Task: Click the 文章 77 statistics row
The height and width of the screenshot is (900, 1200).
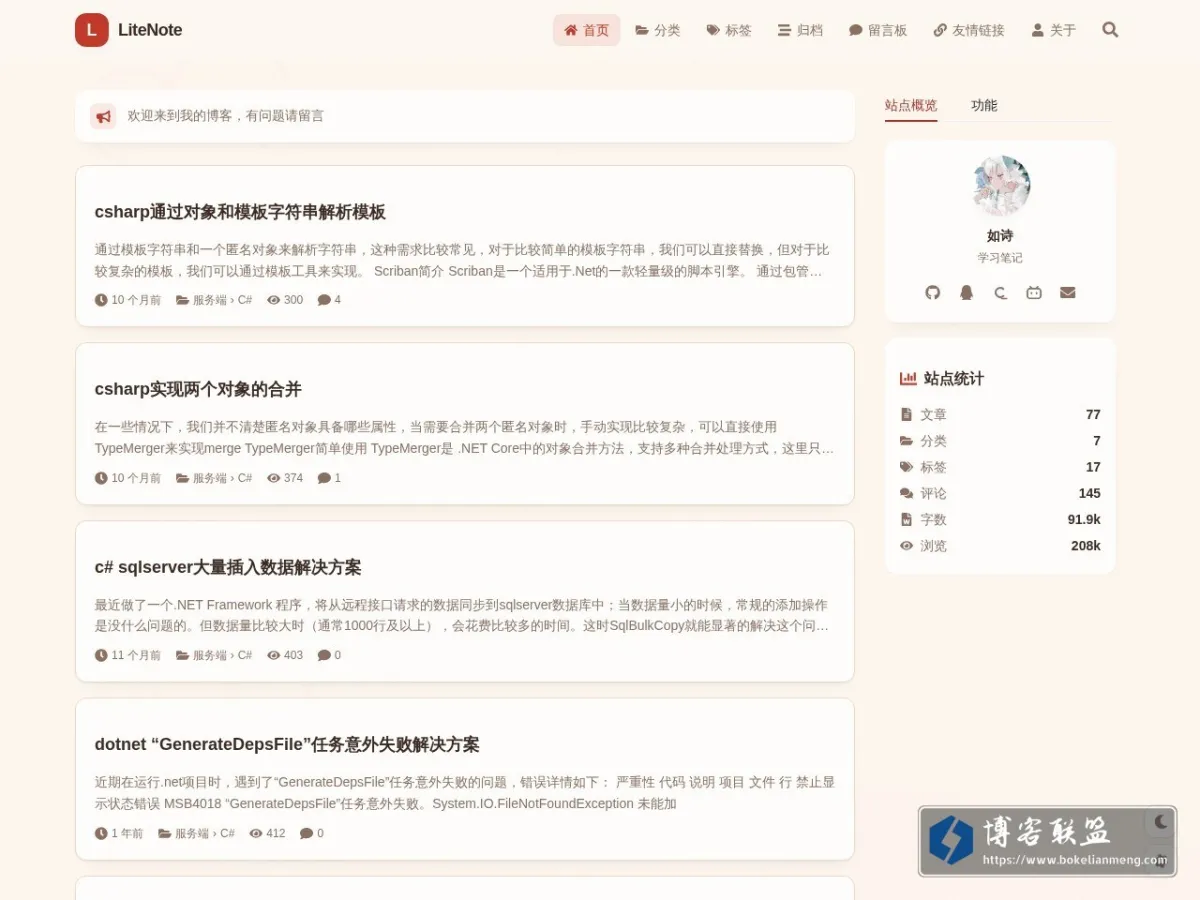Action: tap(1000, 414)
